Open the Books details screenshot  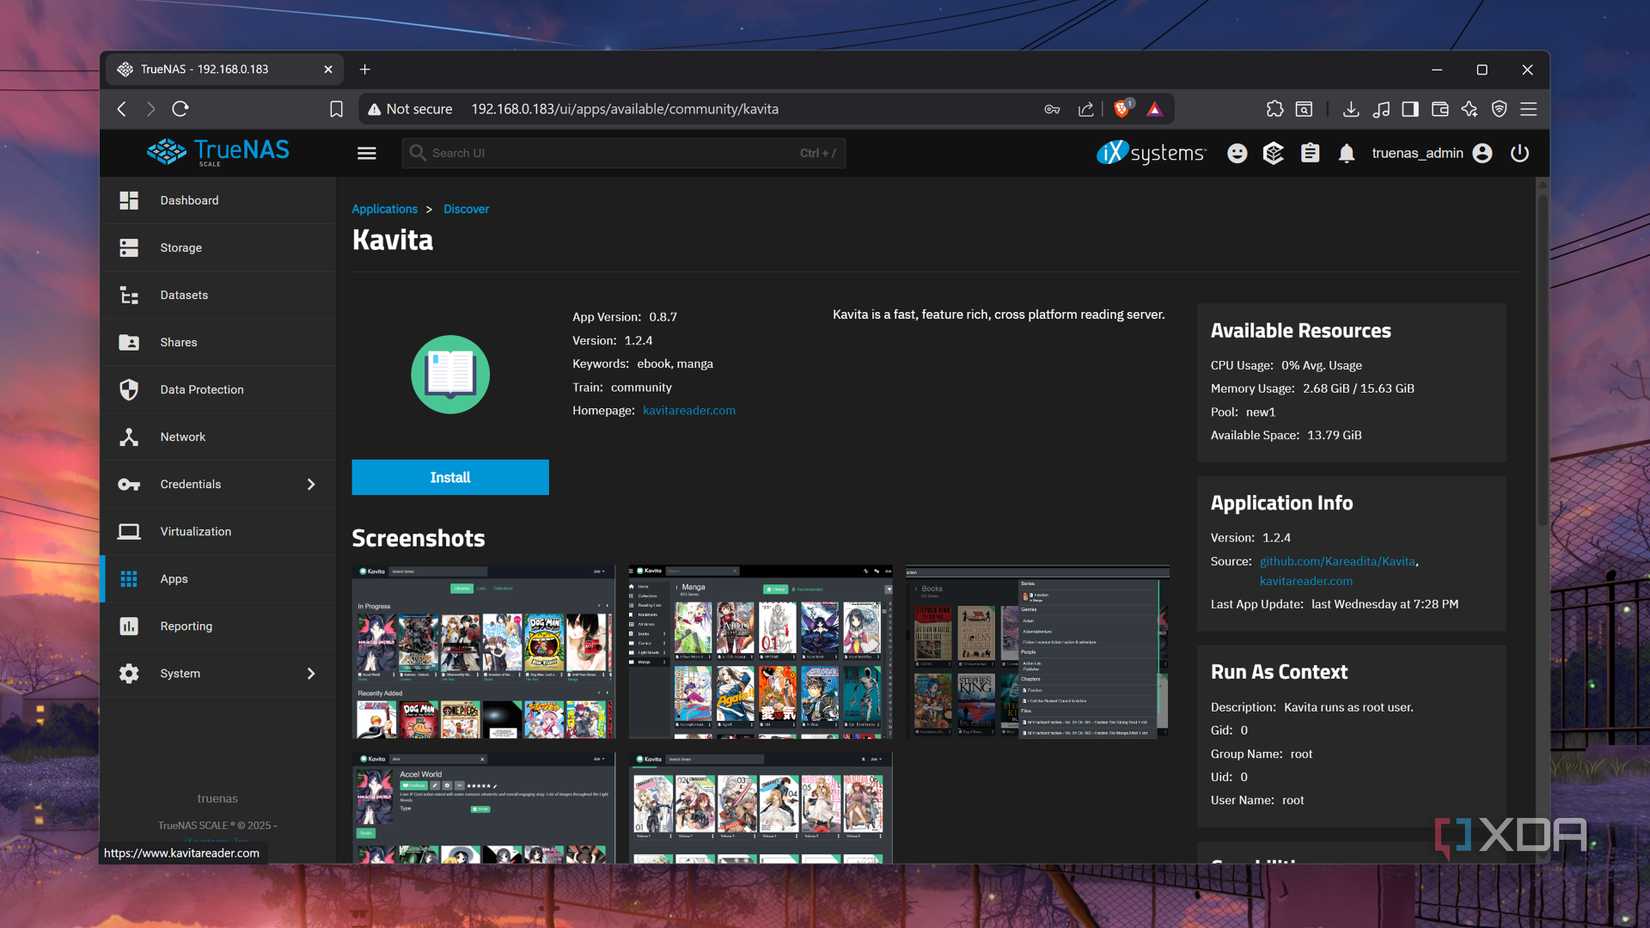[x=1037, y=652]
